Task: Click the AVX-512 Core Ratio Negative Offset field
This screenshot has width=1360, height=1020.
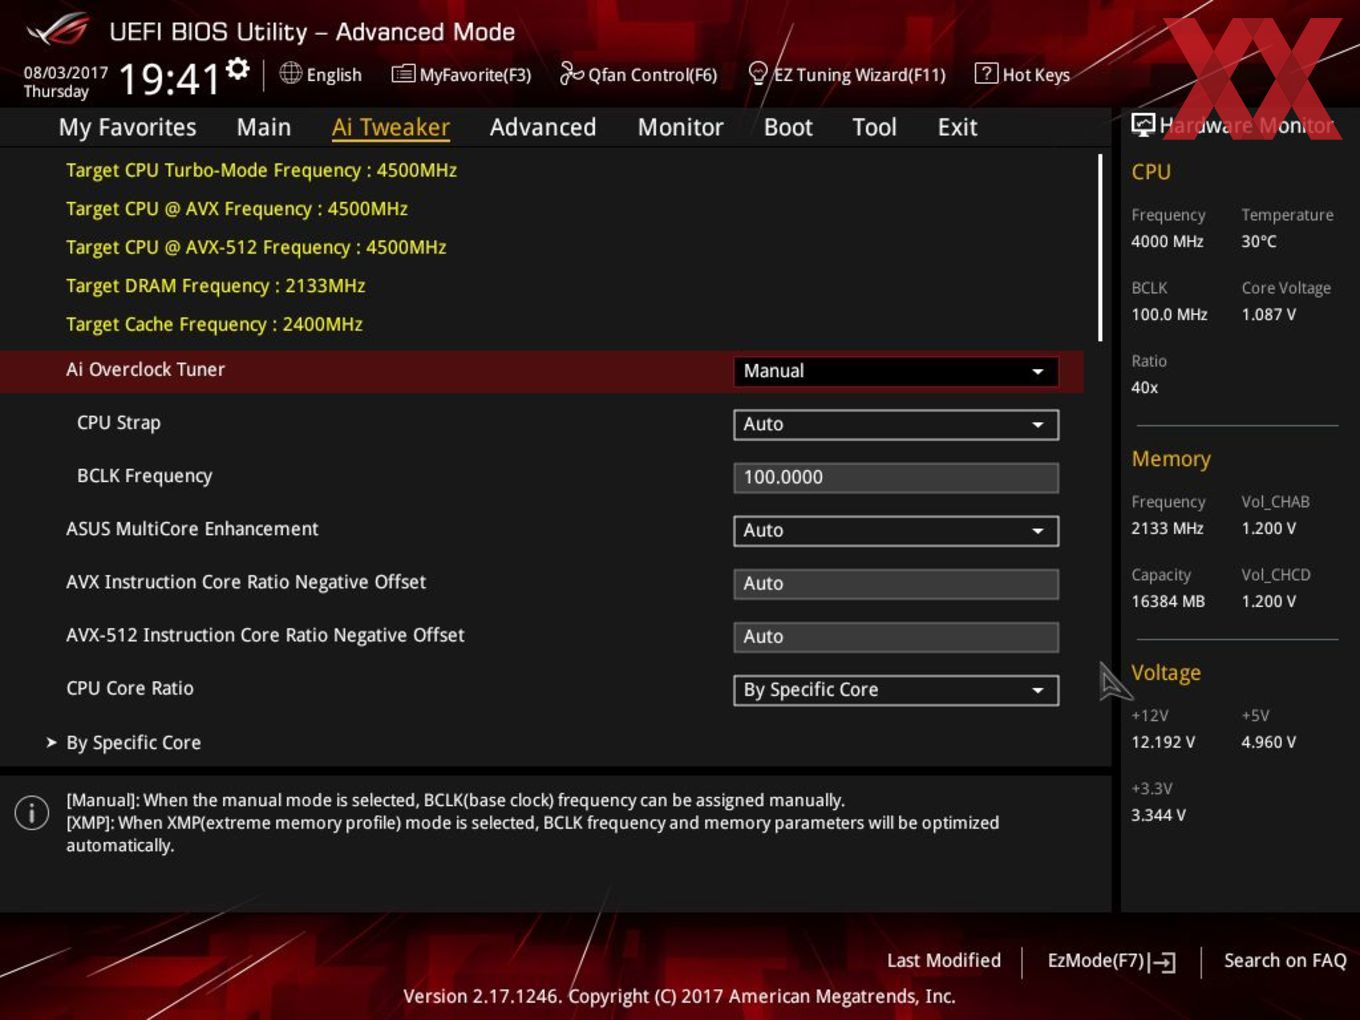Action: pos(895,636)
